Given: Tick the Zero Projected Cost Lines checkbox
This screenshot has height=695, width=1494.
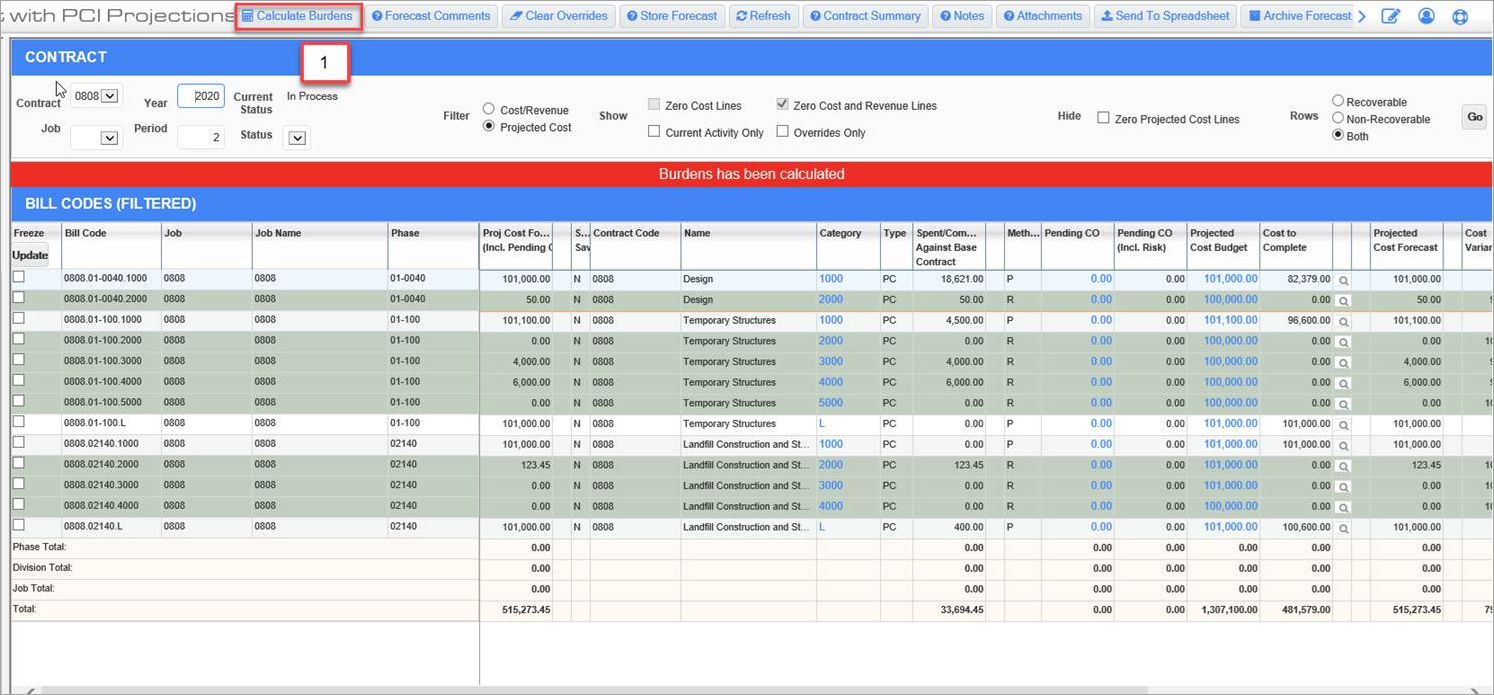Looking at the screenshot, I should coord(1103,118).
